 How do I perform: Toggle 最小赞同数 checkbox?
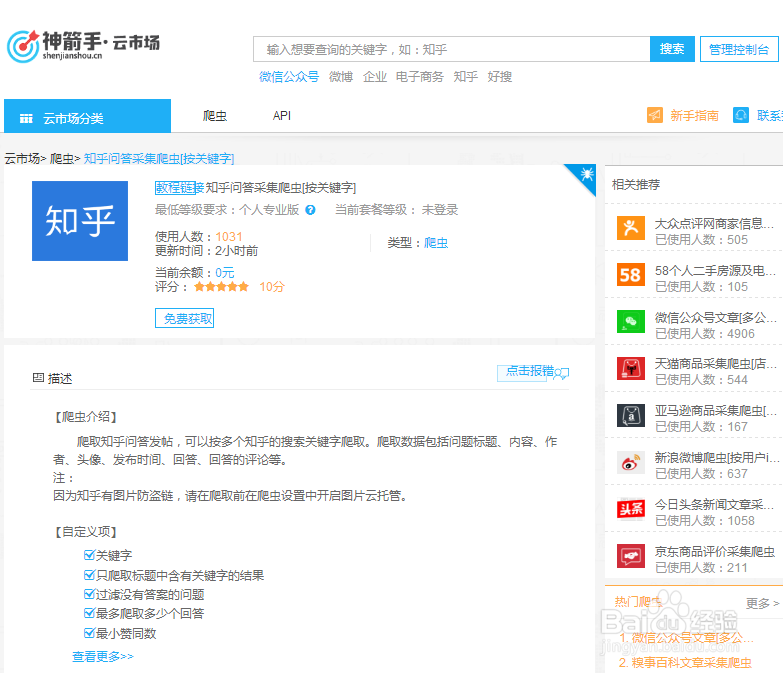(x=89, y=633)
